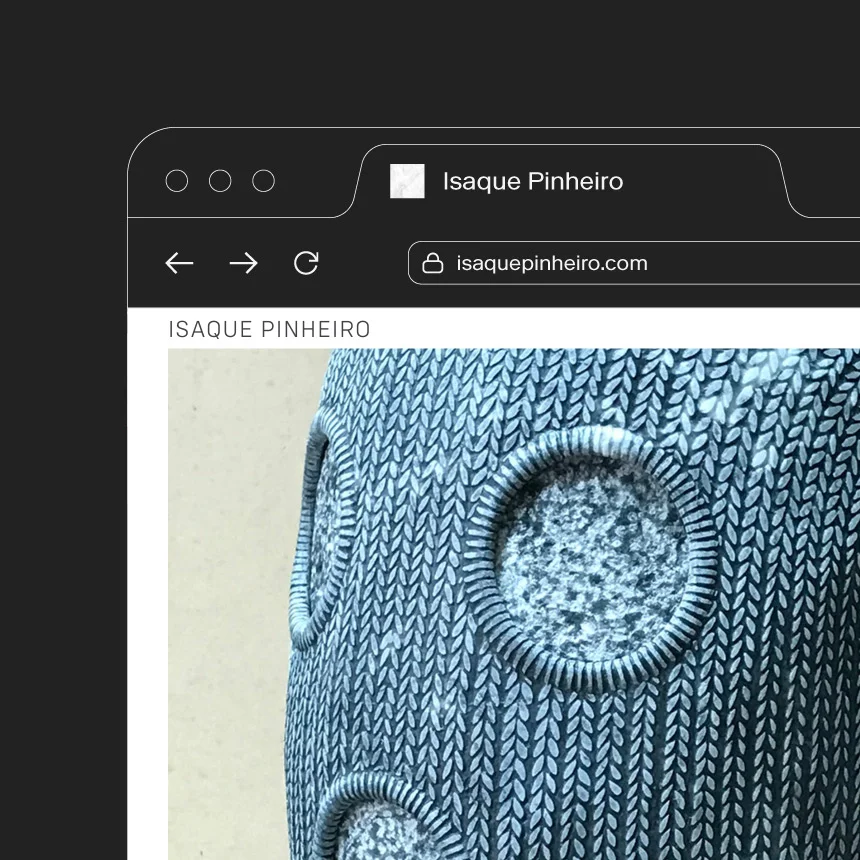Click the browser back arrow
The image size is (860, 860).
tap(179, 263)
